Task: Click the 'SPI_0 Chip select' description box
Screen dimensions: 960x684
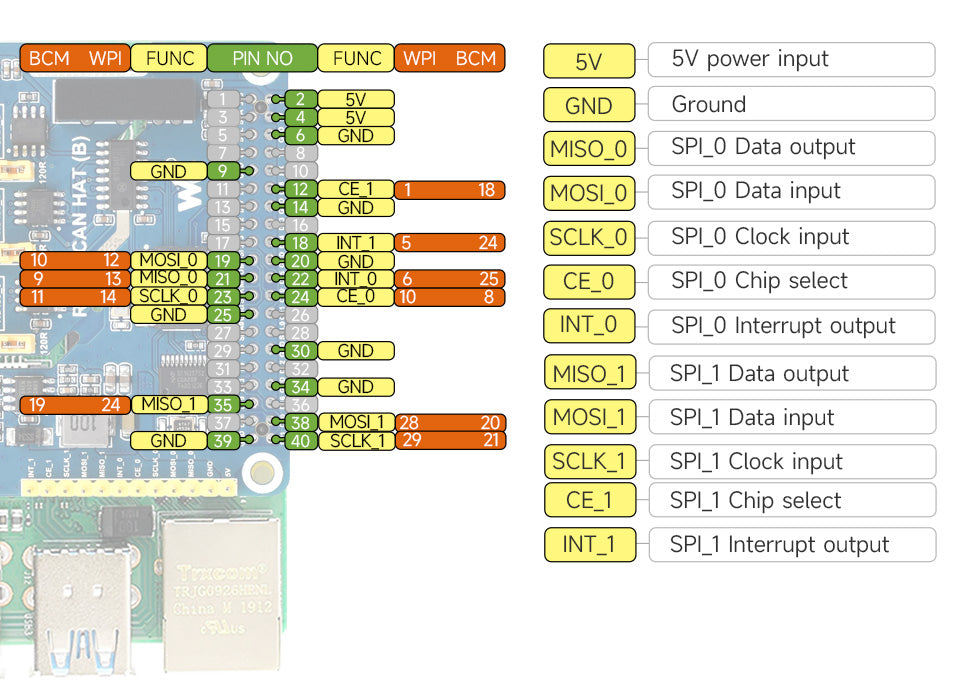Action: tap(791, 282)
